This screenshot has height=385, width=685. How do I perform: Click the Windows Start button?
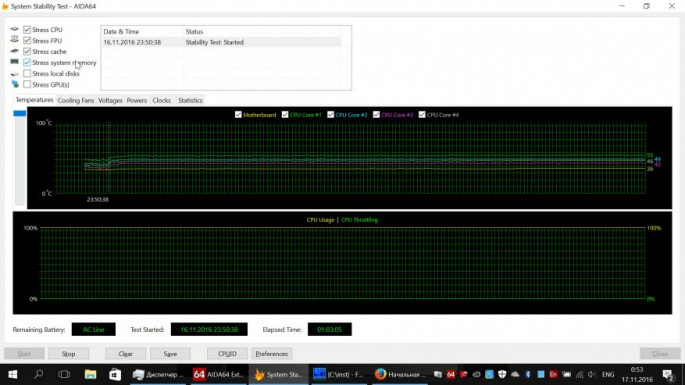point(13,375)
